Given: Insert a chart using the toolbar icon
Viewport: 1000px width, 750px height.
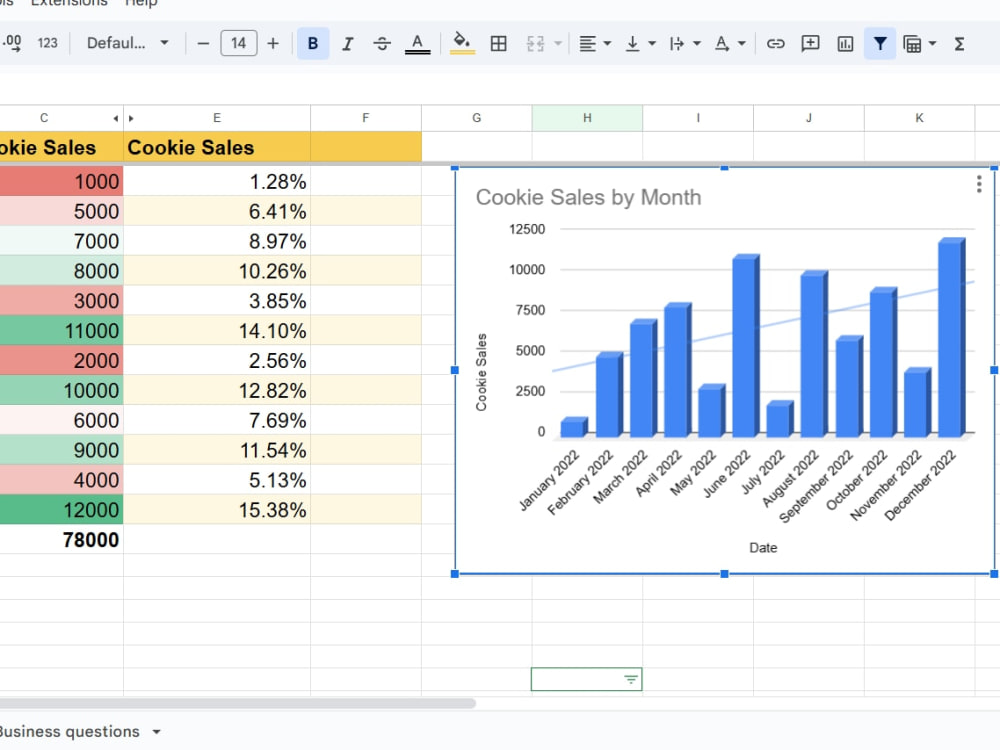Looking at the screenshot, I should [x=845, y=43].
